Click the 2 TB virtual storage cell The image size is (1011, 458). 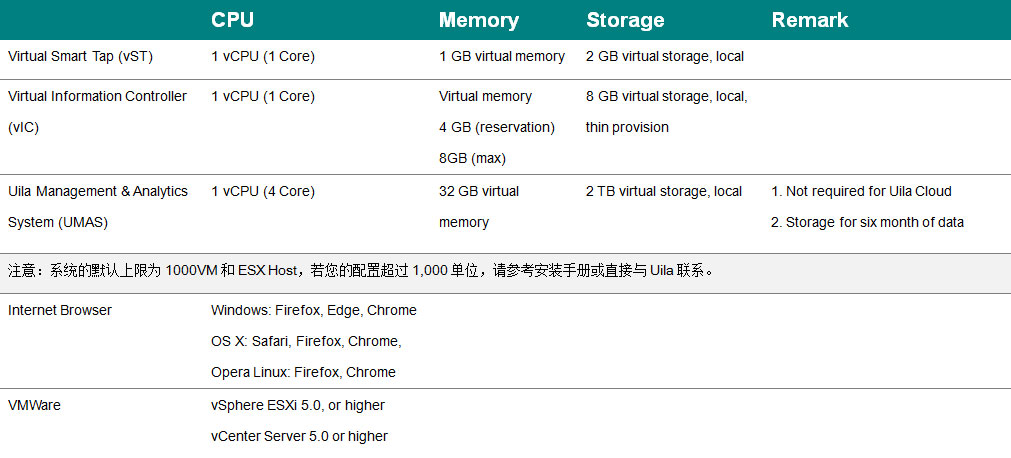tap(664, 192)
